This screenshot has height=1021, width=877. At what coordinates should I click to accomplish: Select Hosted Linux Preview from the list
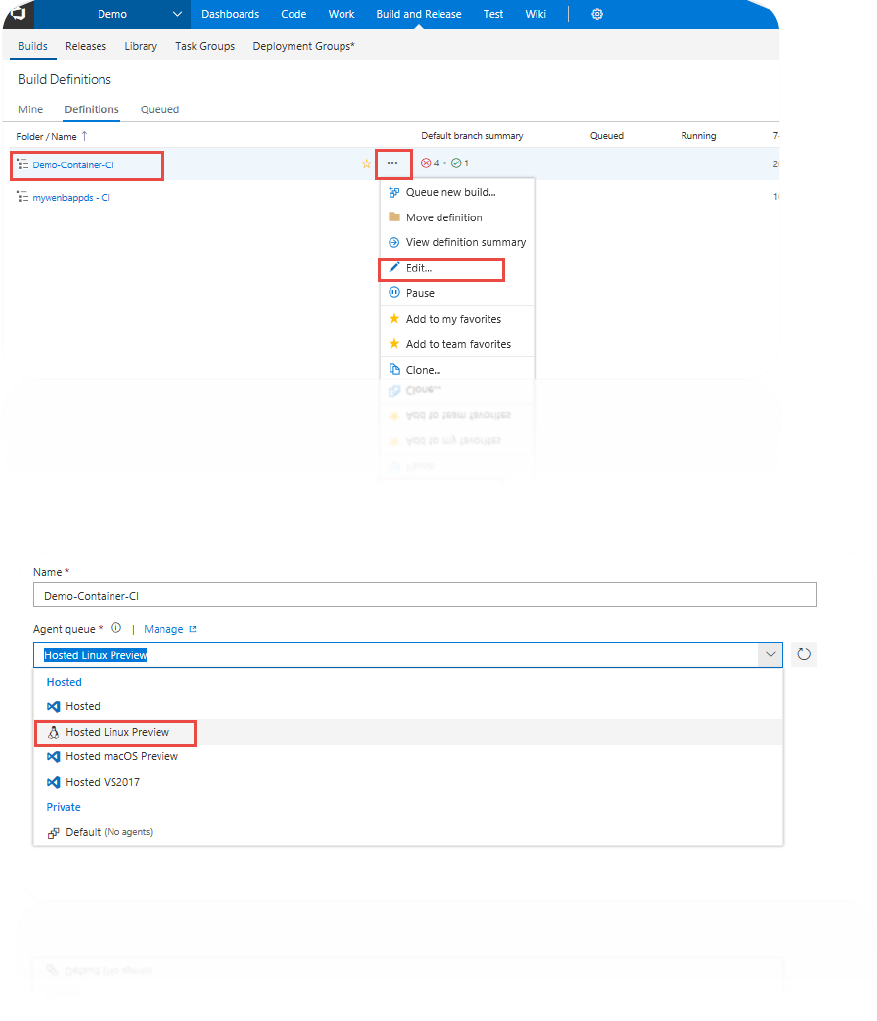(117, 732)
